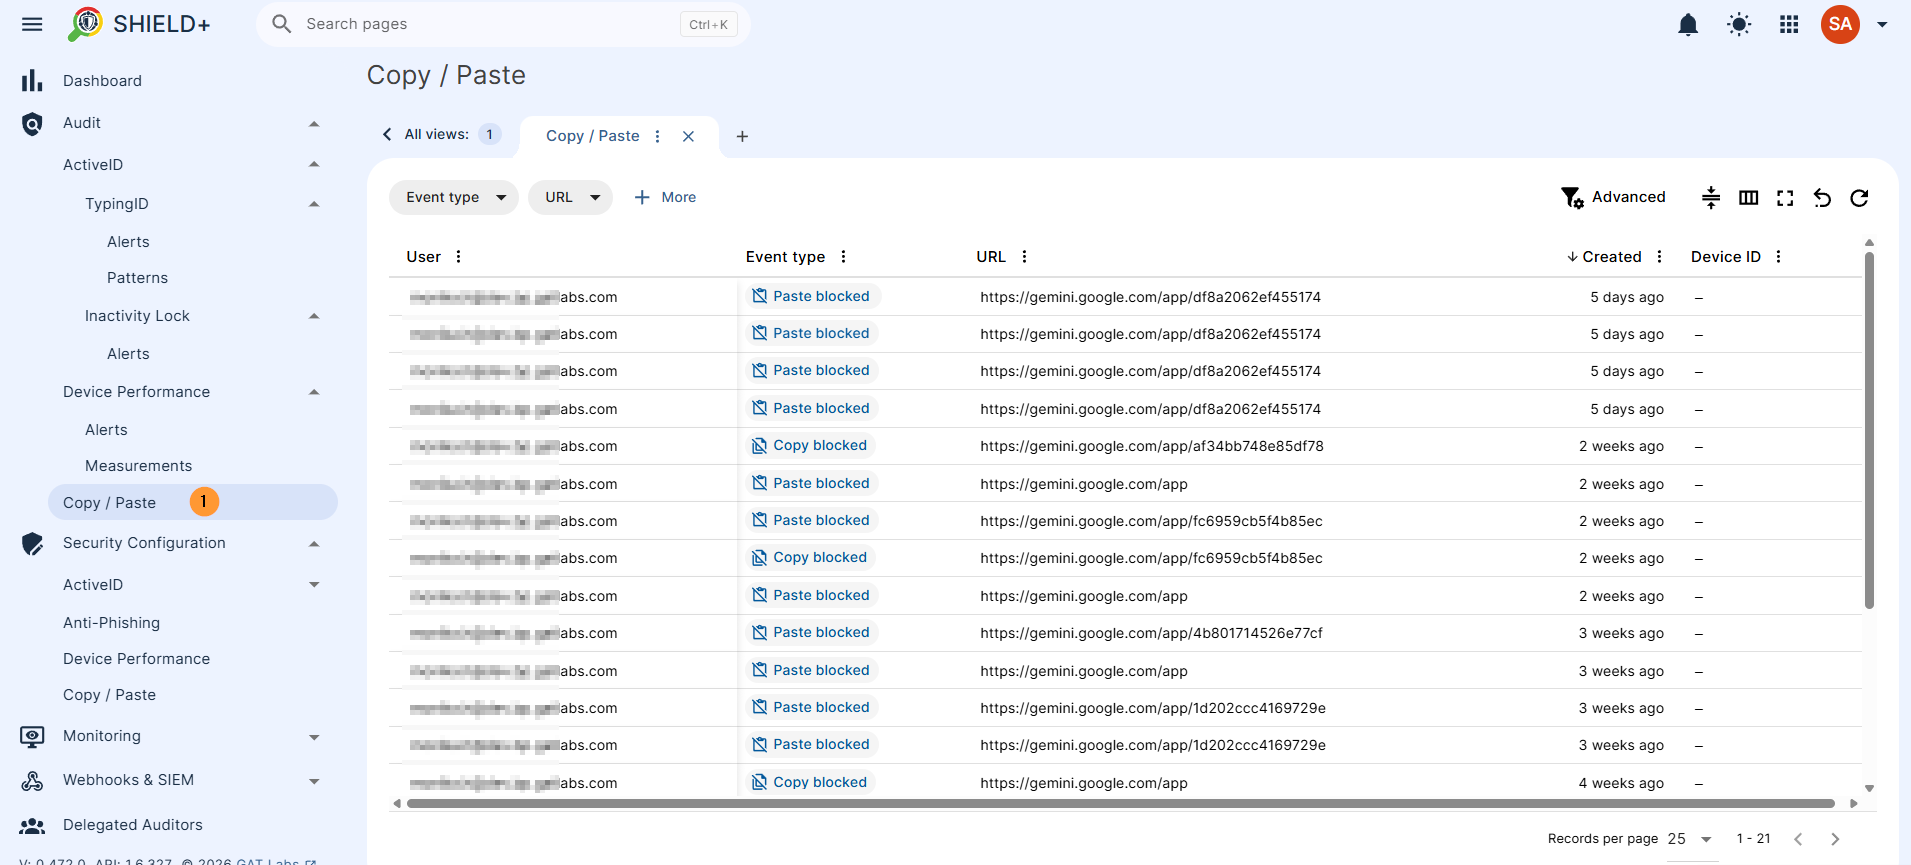Image resolution: width=1911 pixels, height=865 pixels.
Task: Open Alerts under TypingID
Action: (128, 242)
